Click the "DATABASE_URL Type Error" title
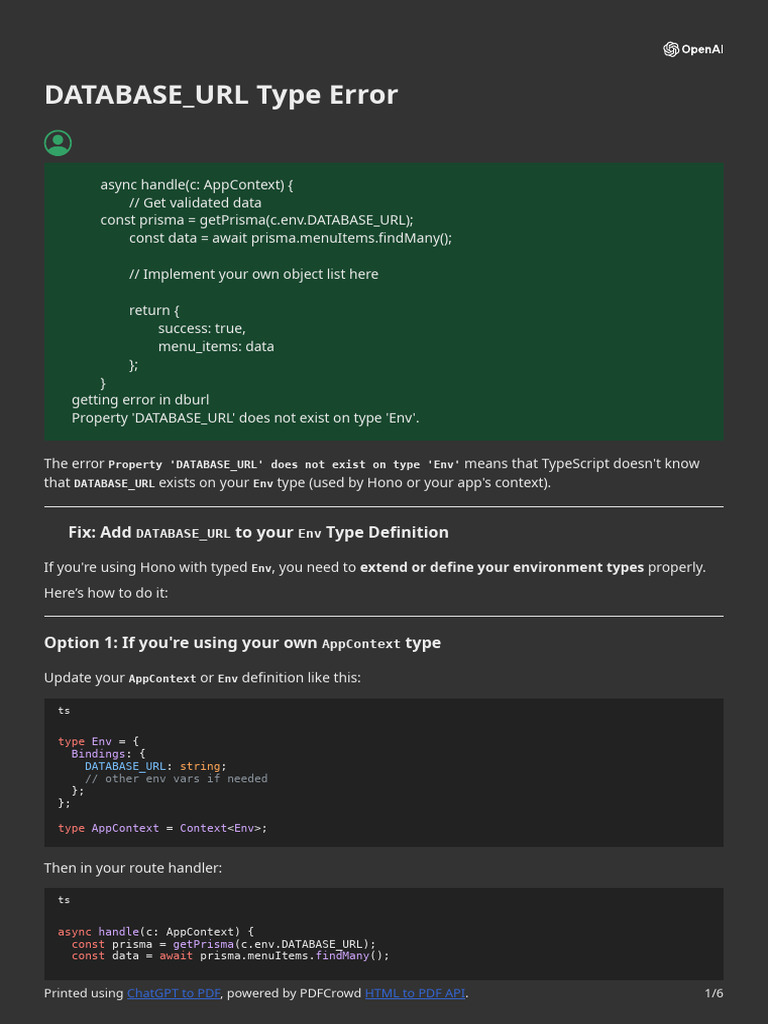 tap(221, 95)
